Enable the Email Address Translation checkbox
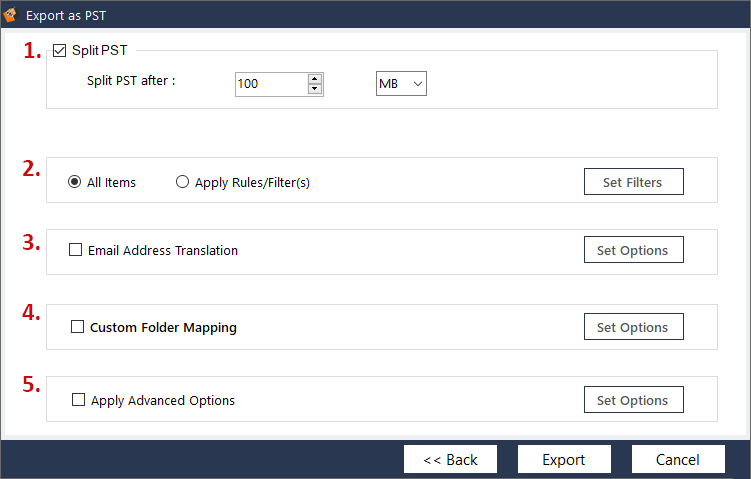The width and height of the screenshot is (751, 479). click(x=76, y=250)
